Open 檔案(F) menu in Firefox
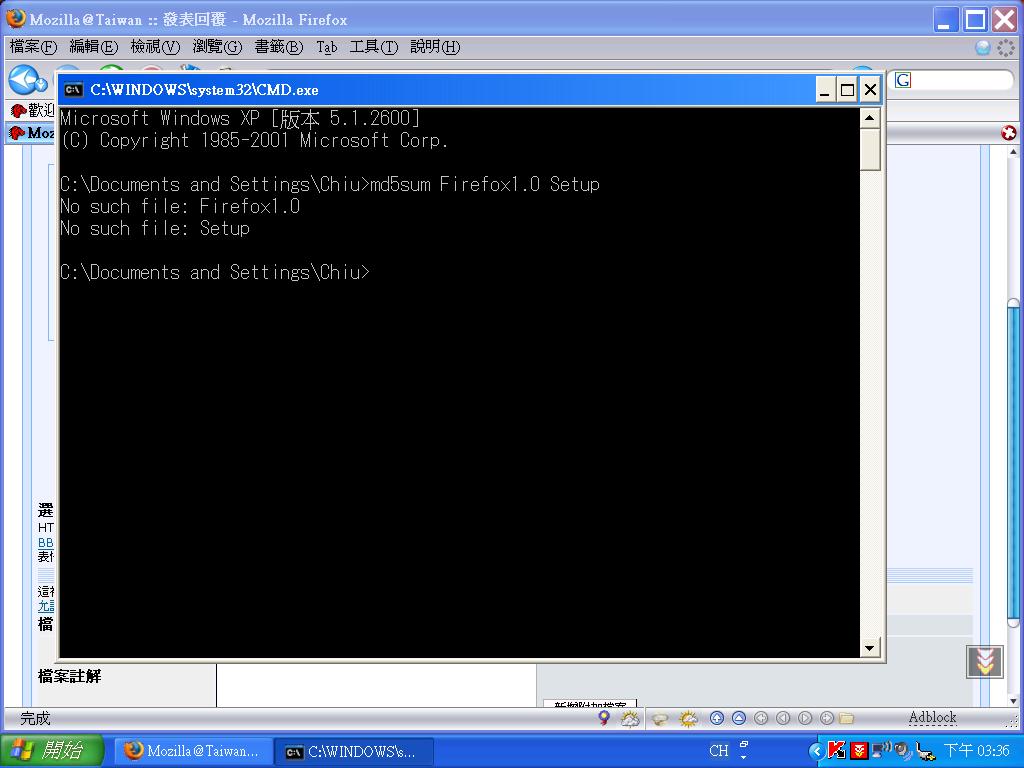This screenshot has height=768, width=1024. pos(33,47)
